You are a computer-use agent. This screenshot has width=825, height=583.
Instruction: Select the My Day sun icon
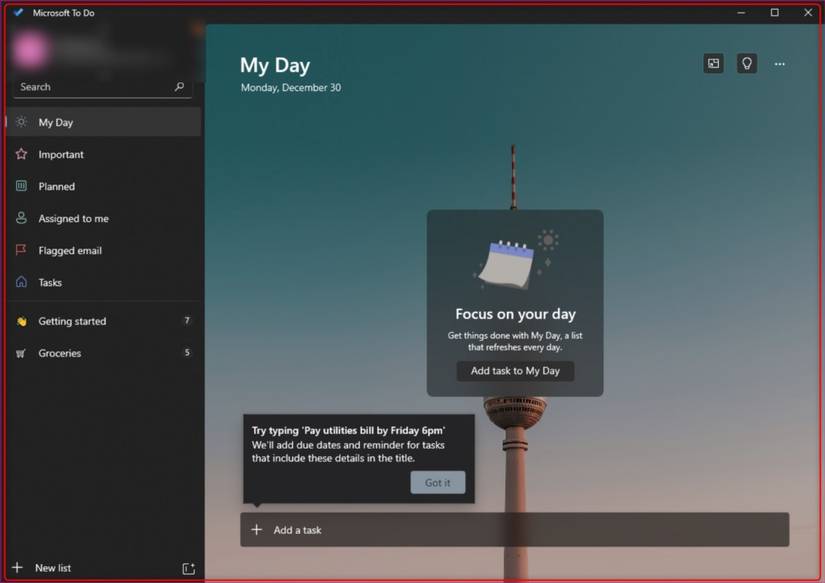20,121
